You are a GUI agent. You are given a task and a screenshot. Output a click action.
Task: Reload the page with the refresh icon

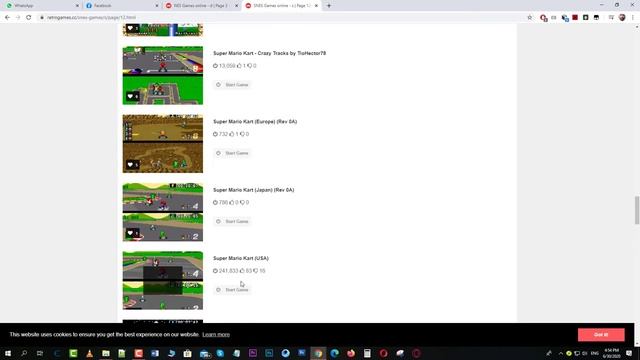pos(29,18)
